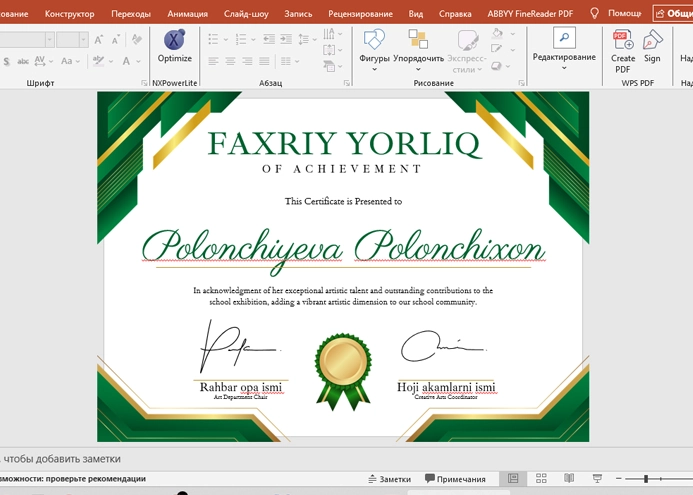The image size is (693, 495).
Task: Apply the numbered list icon
Action: (241, 39)
